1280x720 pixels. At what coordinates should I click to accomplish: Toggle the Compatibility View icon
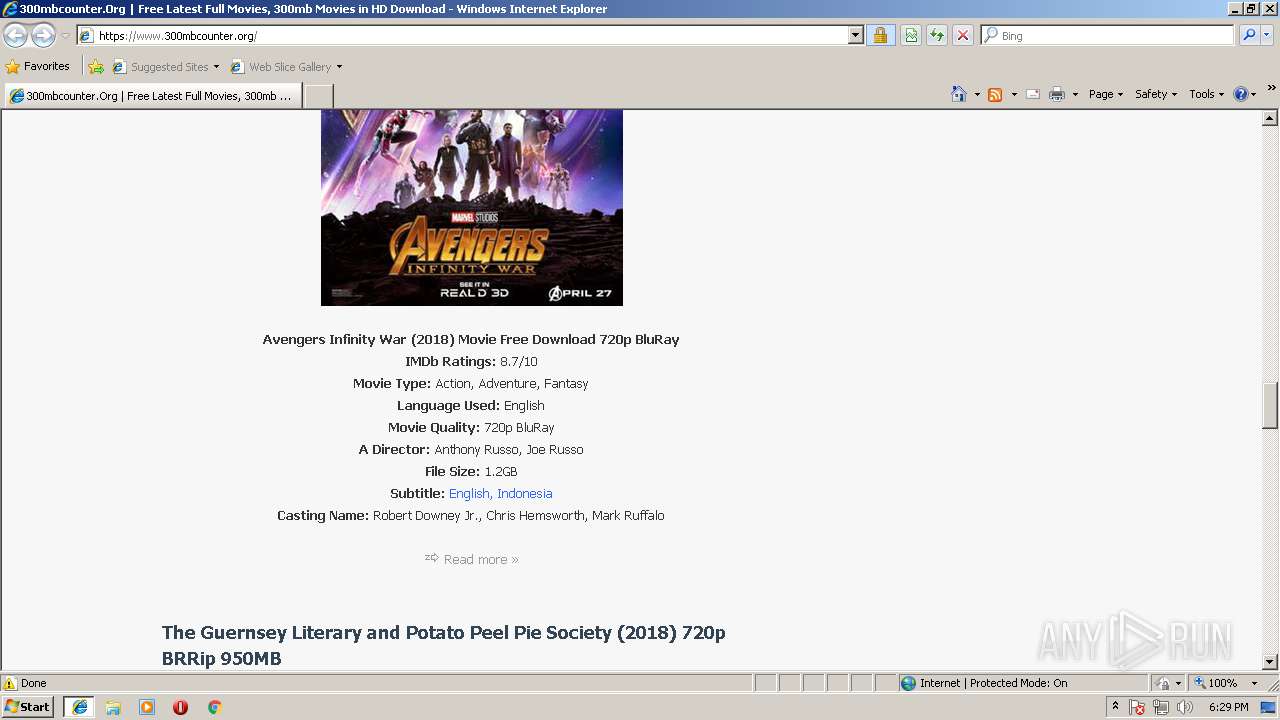coord(911,35)
